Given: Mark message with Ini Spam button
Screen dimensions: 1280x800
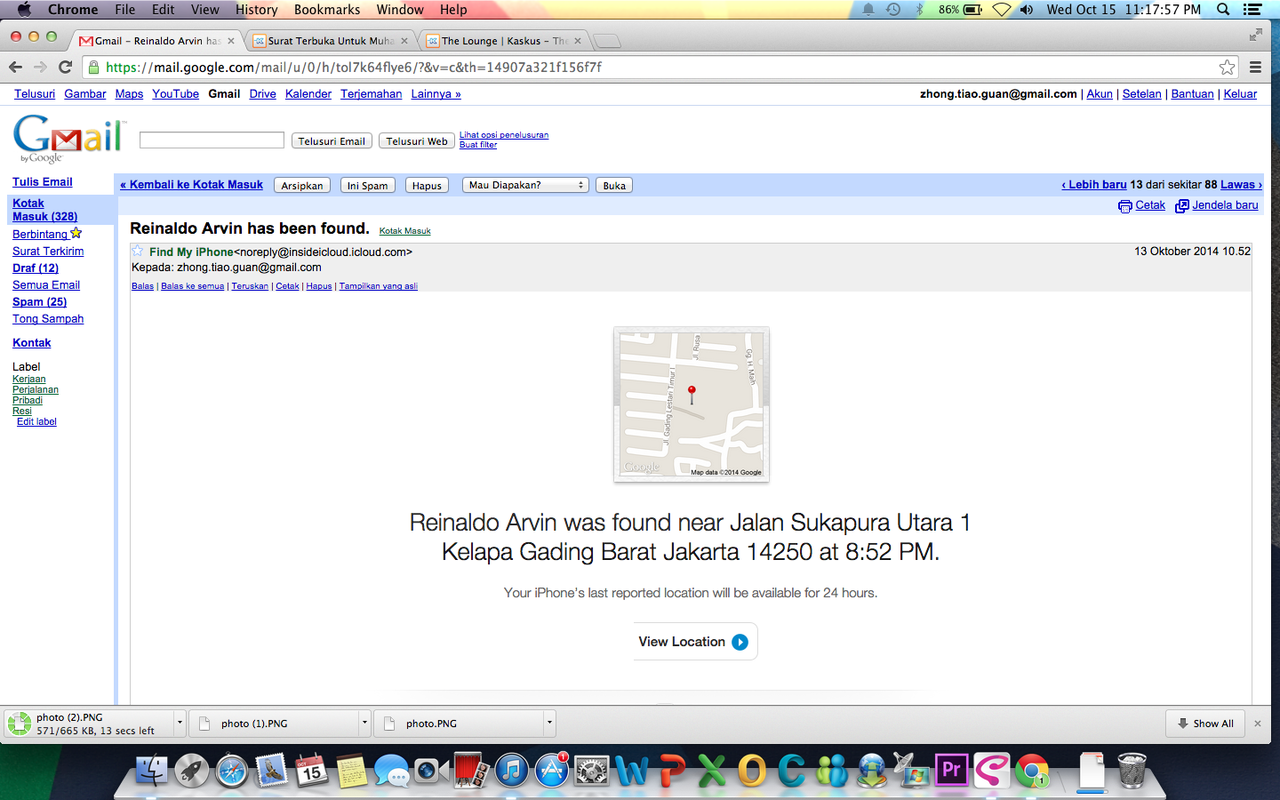Looking at the screenshot, I should pos(368,185).
